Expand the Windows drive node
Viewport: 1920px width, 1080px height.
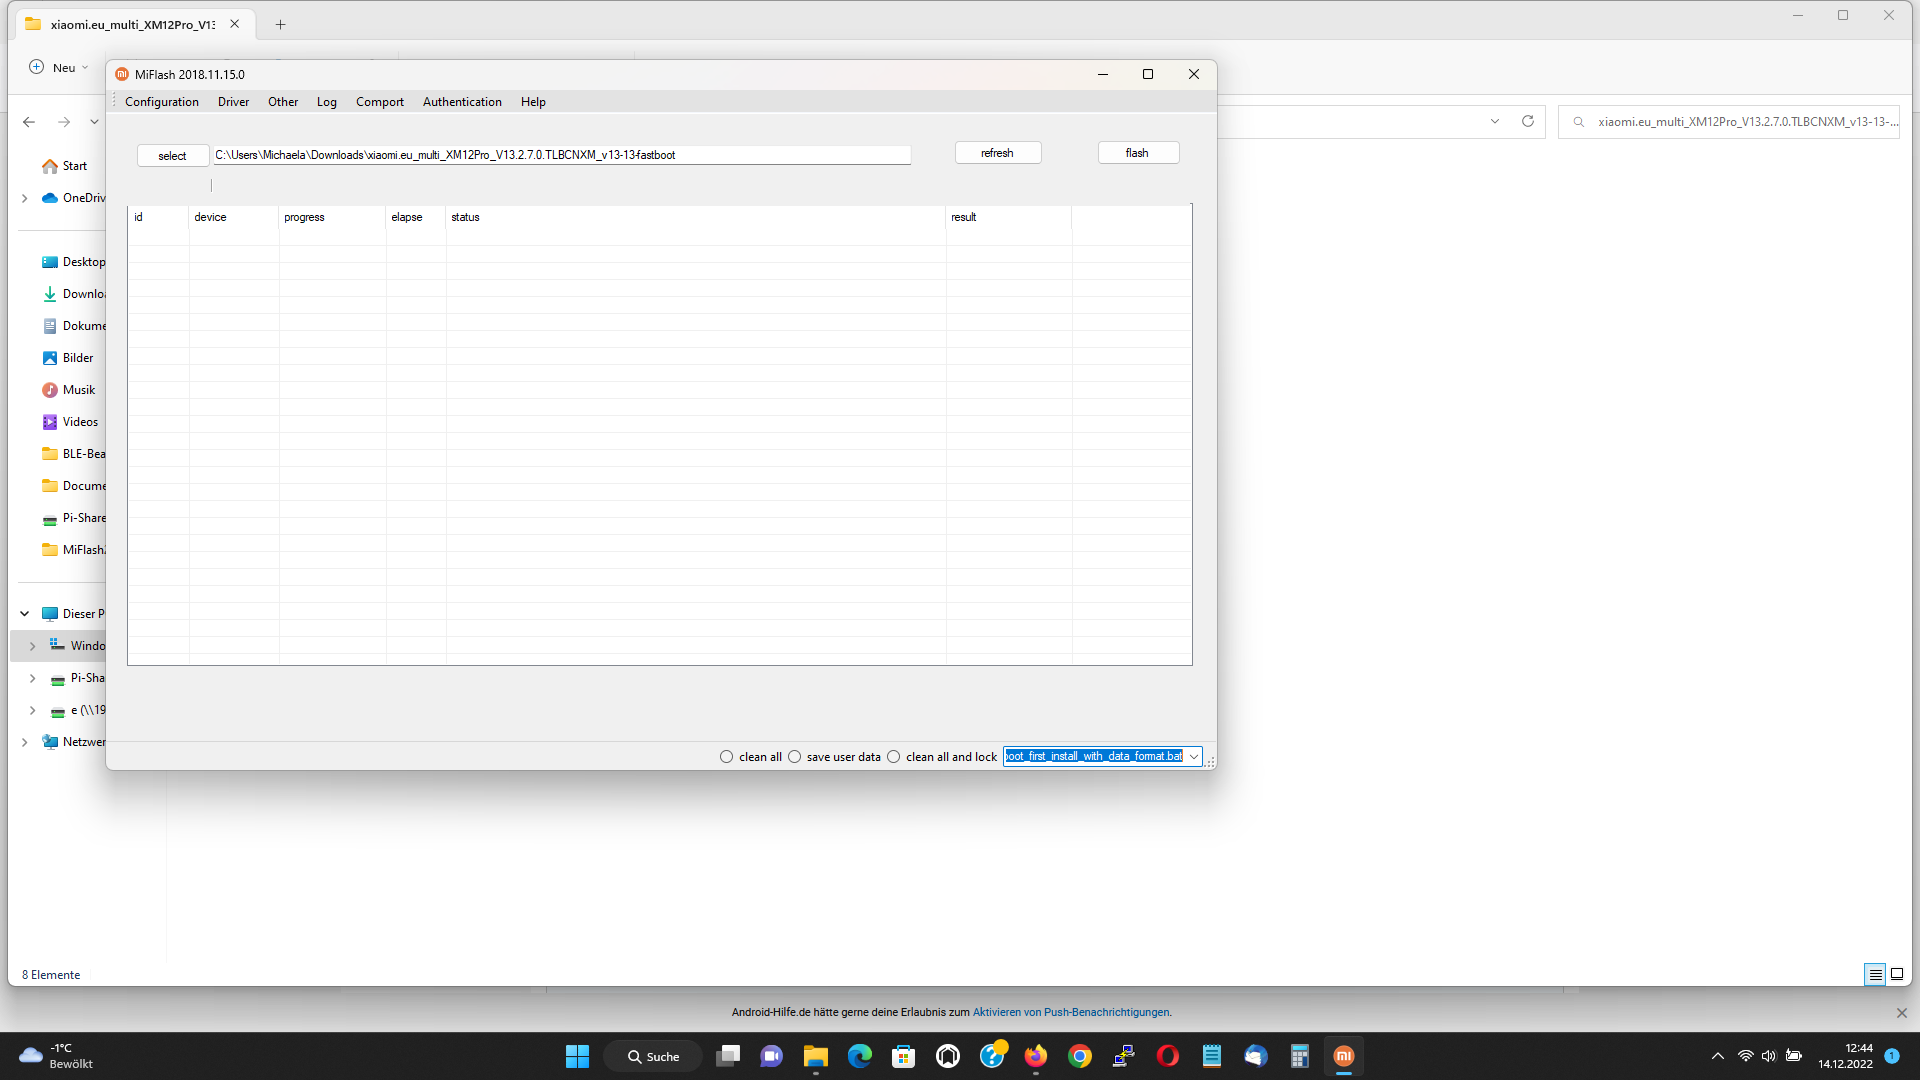point(33,646)
